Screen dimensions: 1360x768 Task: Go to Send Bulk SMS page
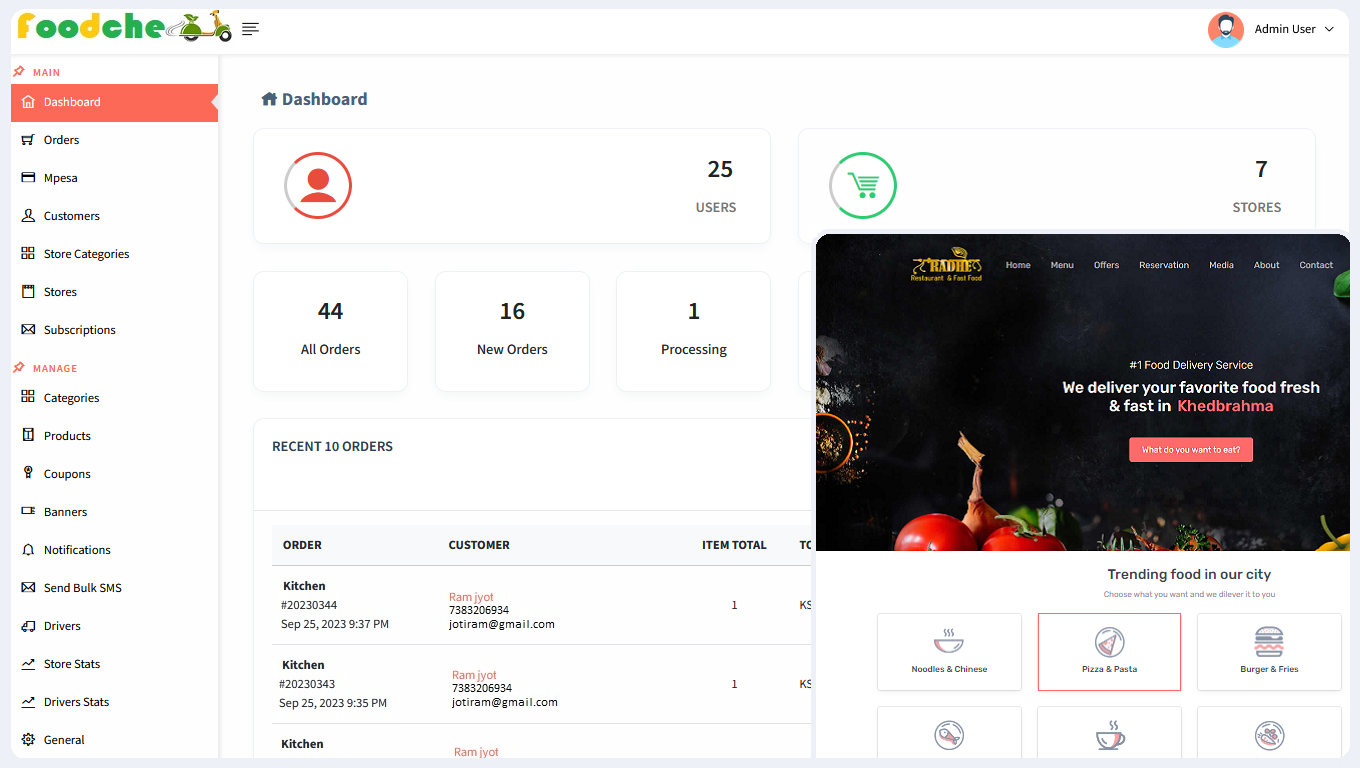[x=82, y=588]
